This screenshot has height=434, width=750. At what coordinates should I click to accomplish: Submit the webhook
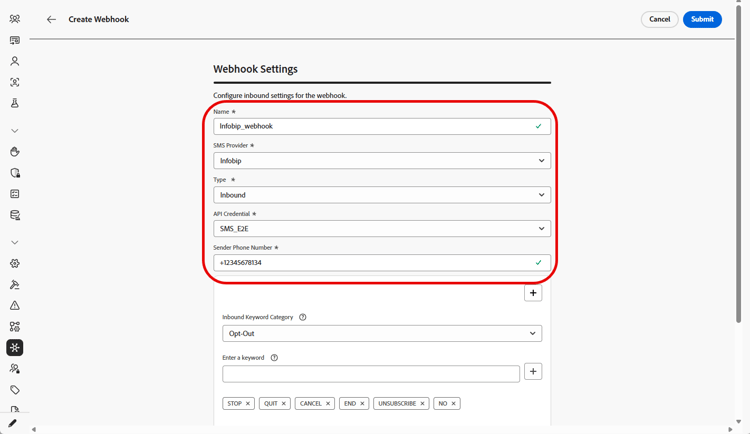(x=702, y=19)
